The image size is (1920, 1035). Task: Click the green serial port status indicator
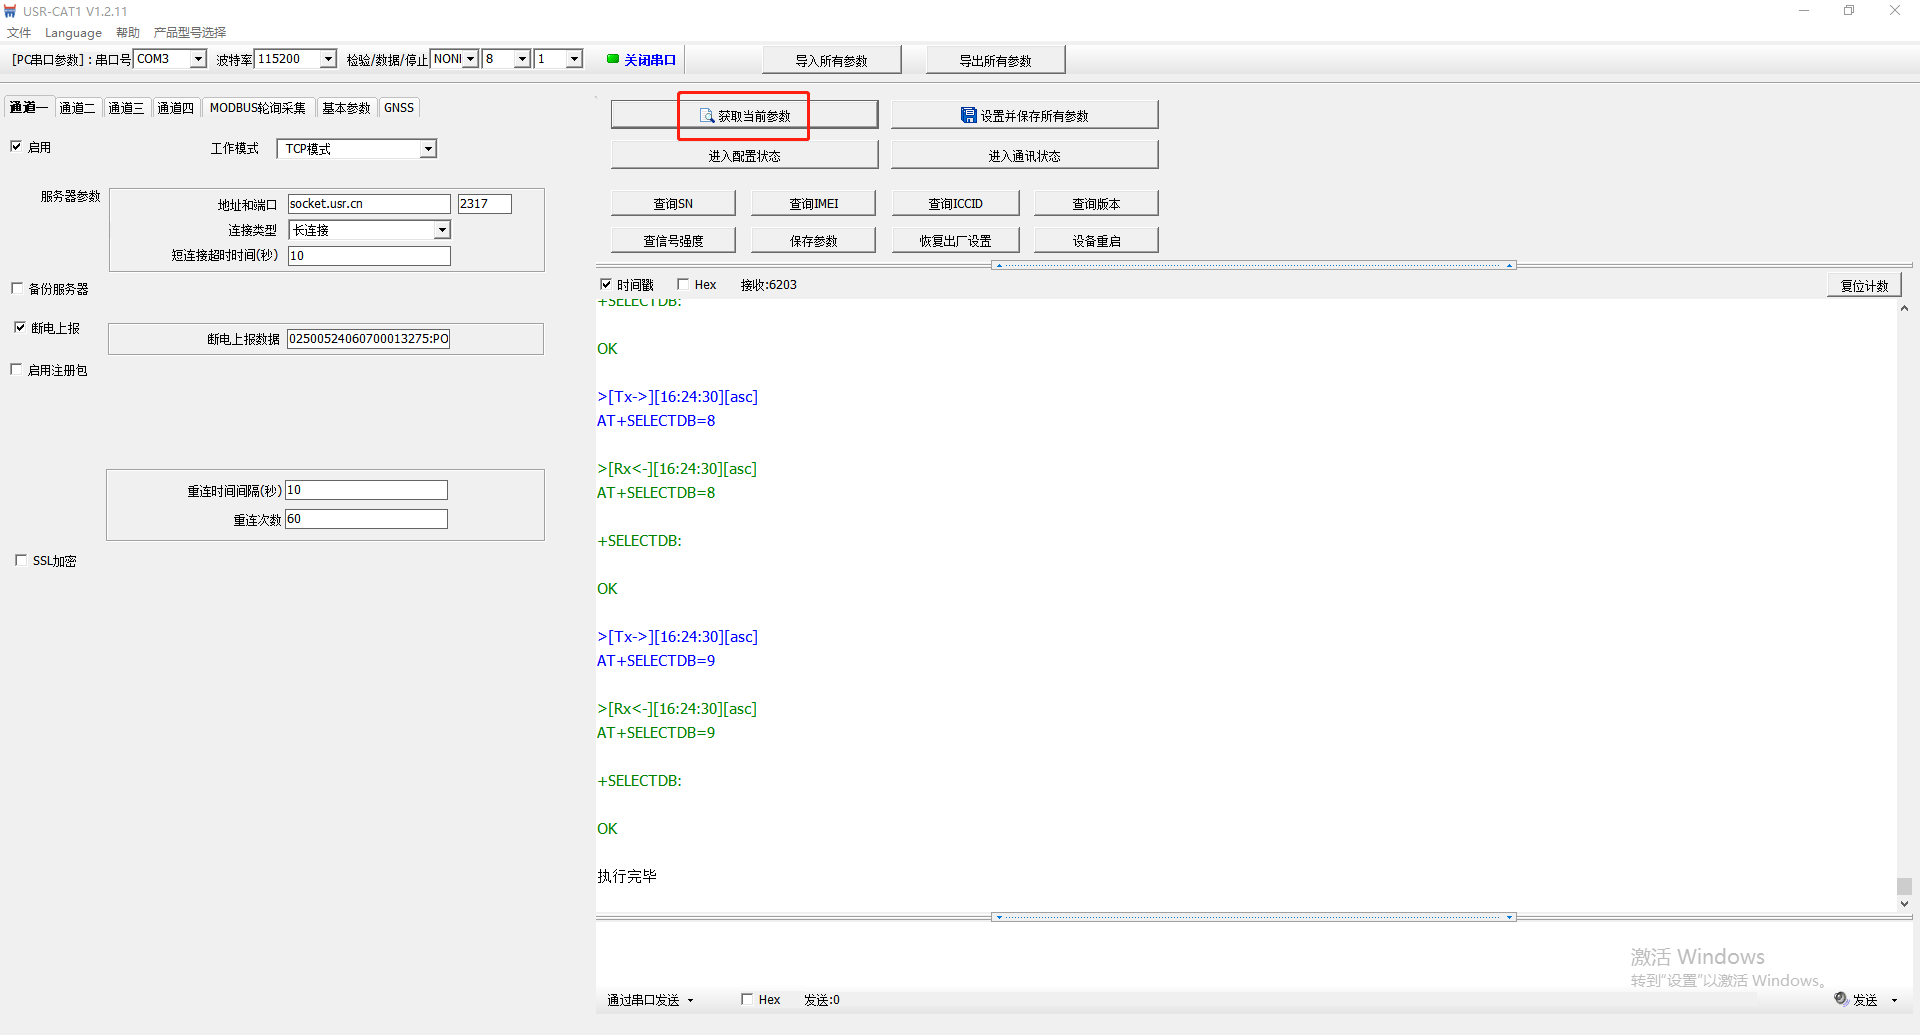click(613, 59)
